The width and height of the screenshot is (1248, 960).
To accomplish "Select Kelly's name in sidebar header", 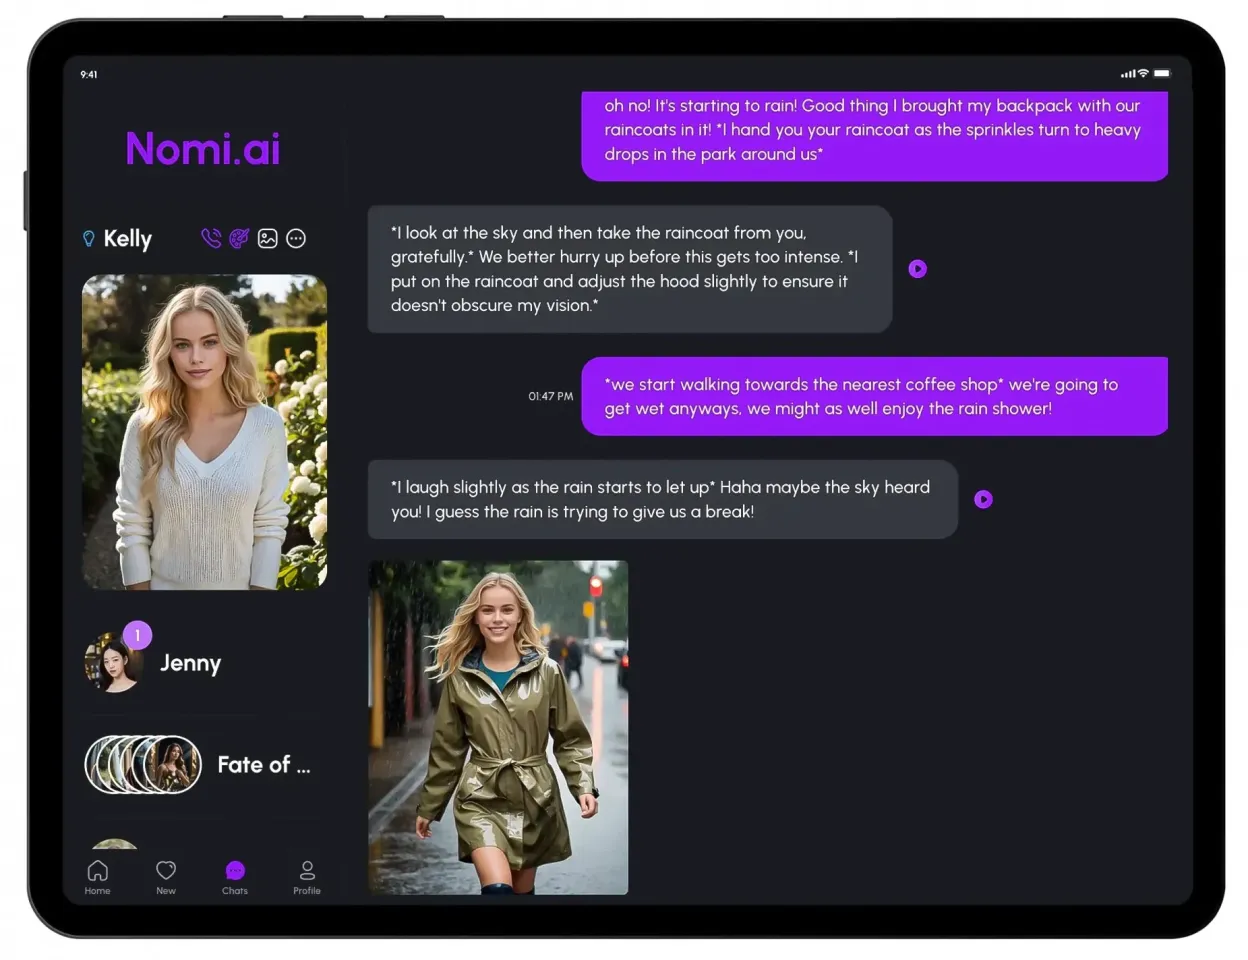I will pos(128,239).
